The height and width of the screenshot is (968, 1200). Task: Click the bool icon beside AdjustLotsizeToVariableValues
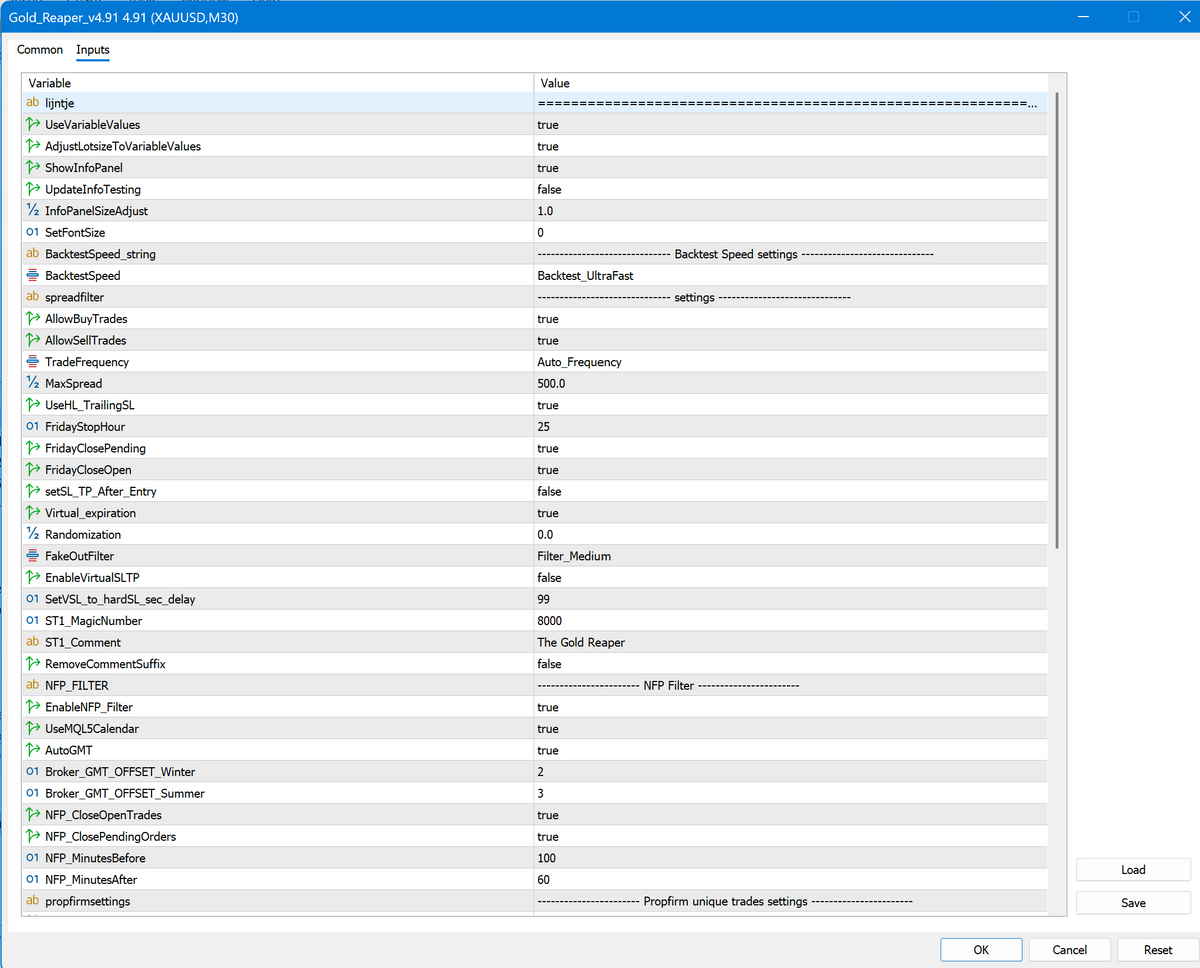coord(33,146)
